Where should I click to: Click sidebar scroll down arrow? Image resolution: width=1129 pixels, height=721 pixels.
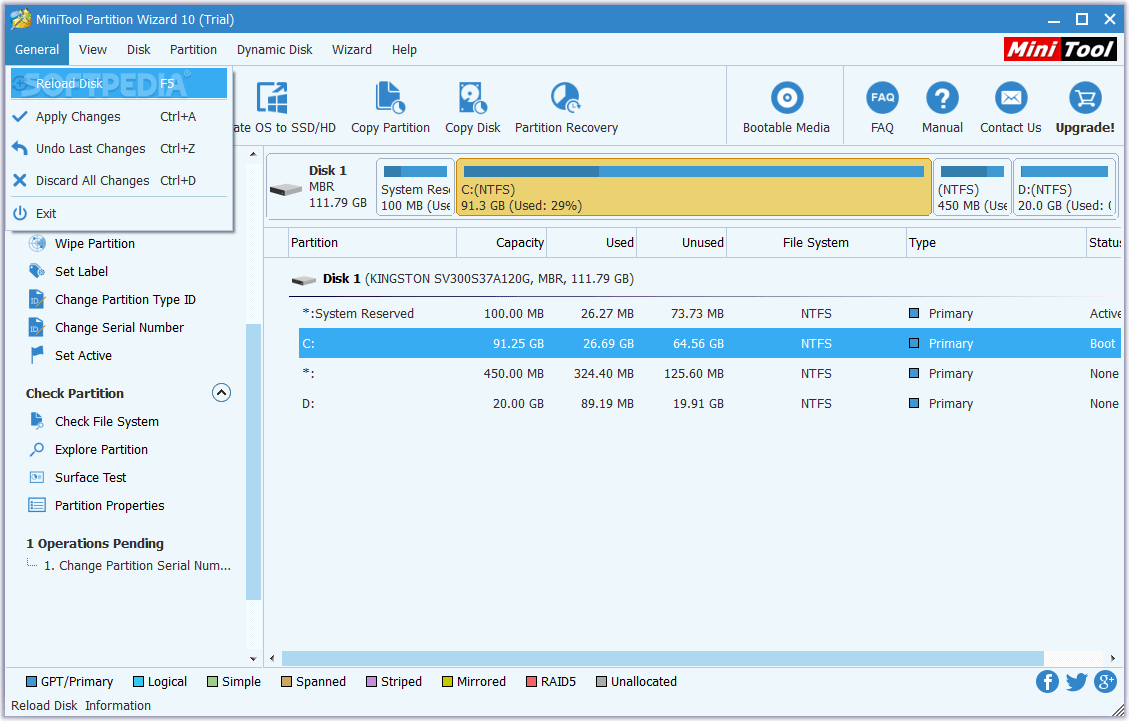pyautogui.click(x=253, y=658)
